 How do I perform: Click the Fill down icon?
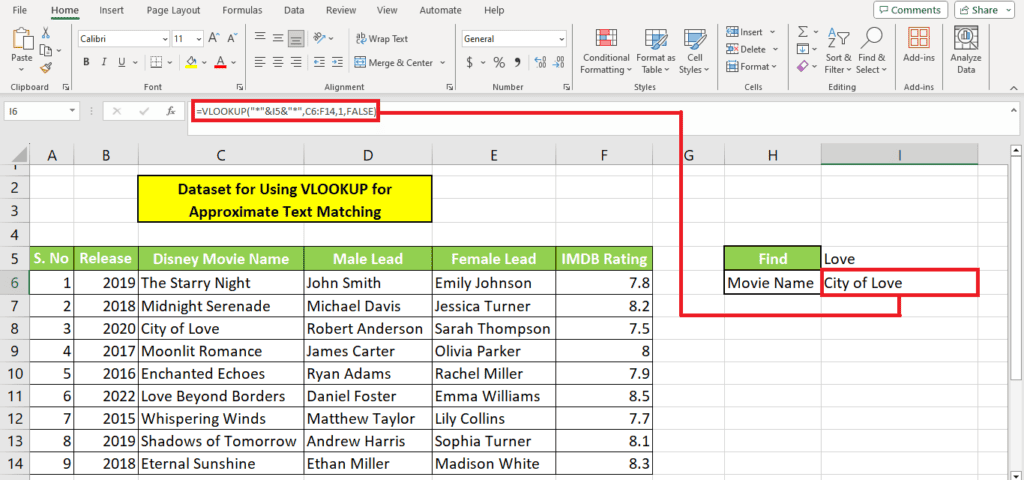tap(803, 49)
